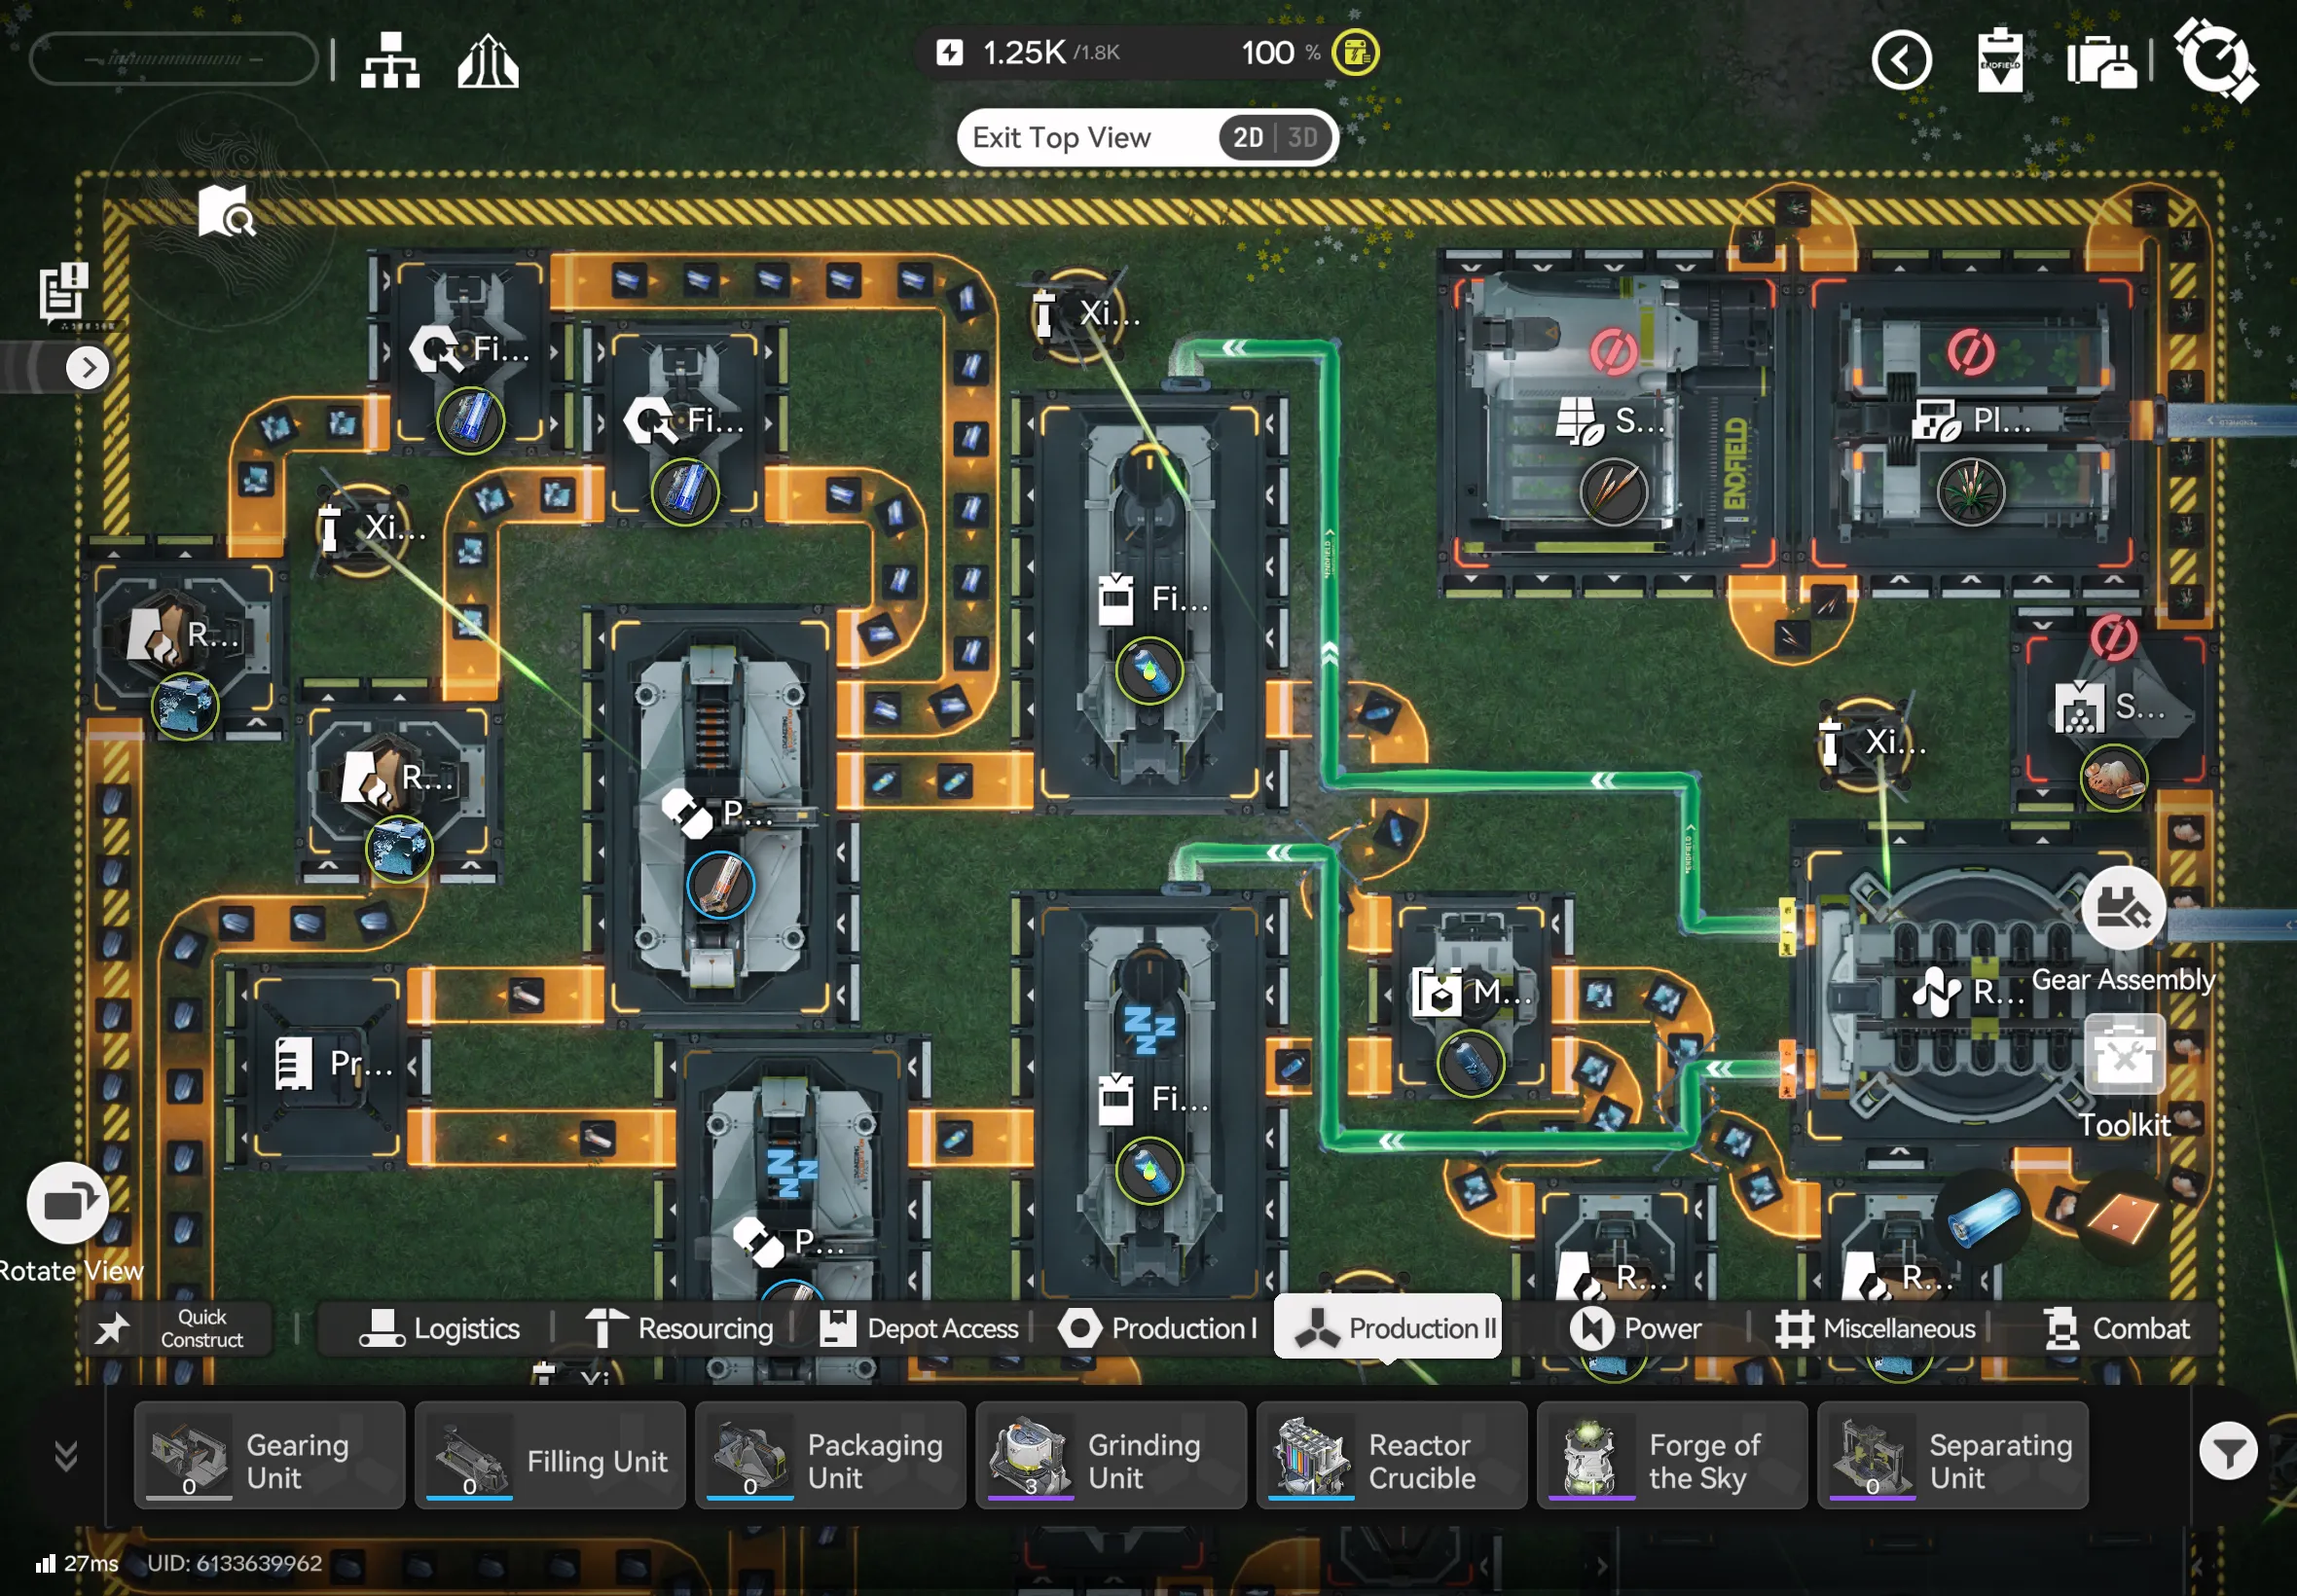
Task: Go back with the circled arrow icon
Action: tap(1901, 61)
